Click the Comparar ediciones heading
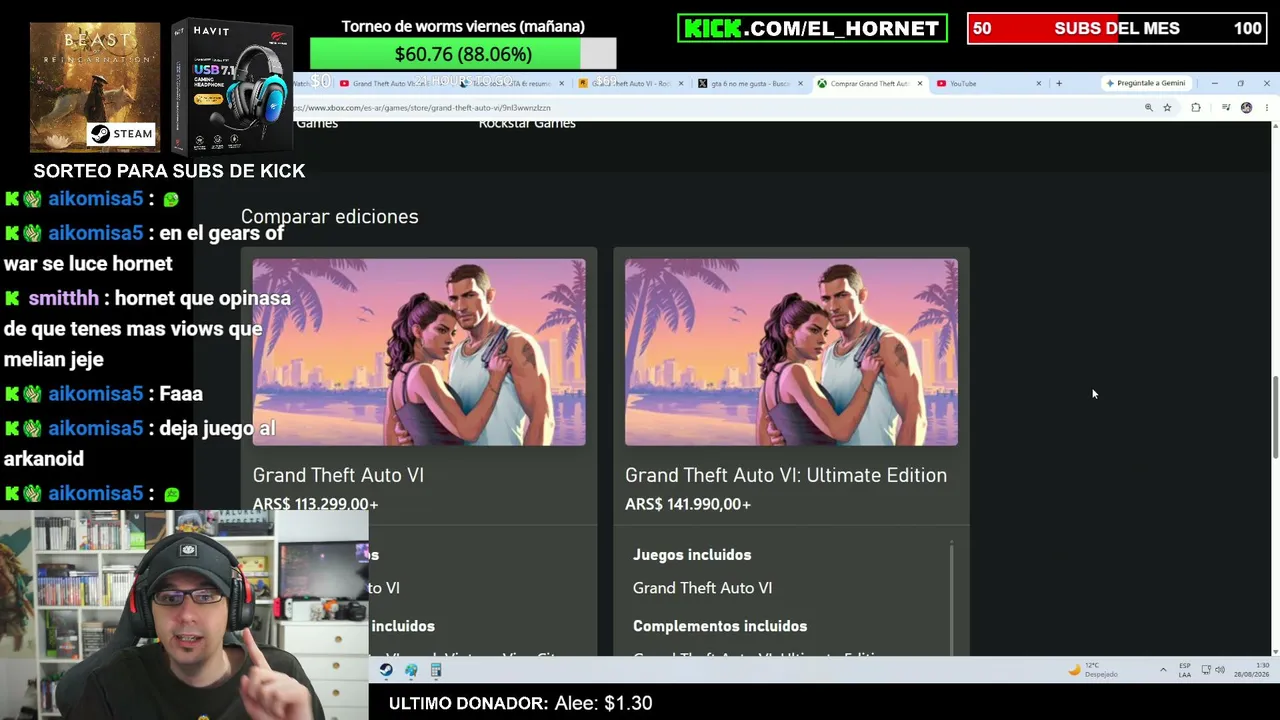Screen dimensions: 1280x720 pos(329,216)
